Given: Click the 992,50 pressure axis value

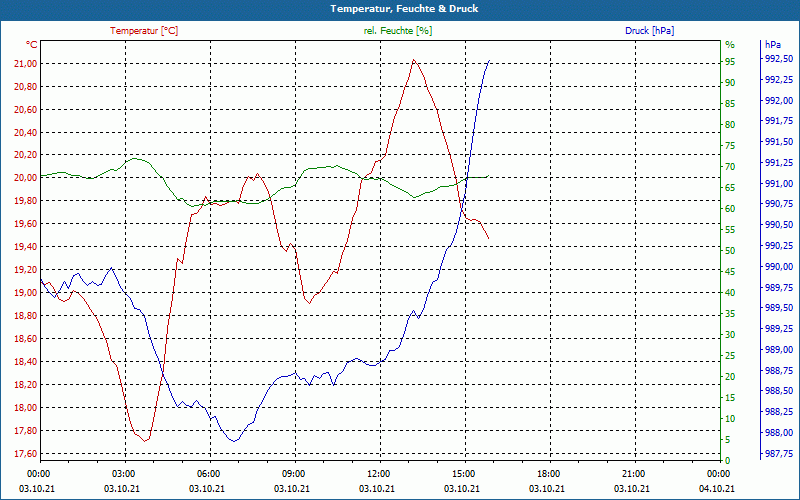Looking at the screenshot, I should [779, 59].
